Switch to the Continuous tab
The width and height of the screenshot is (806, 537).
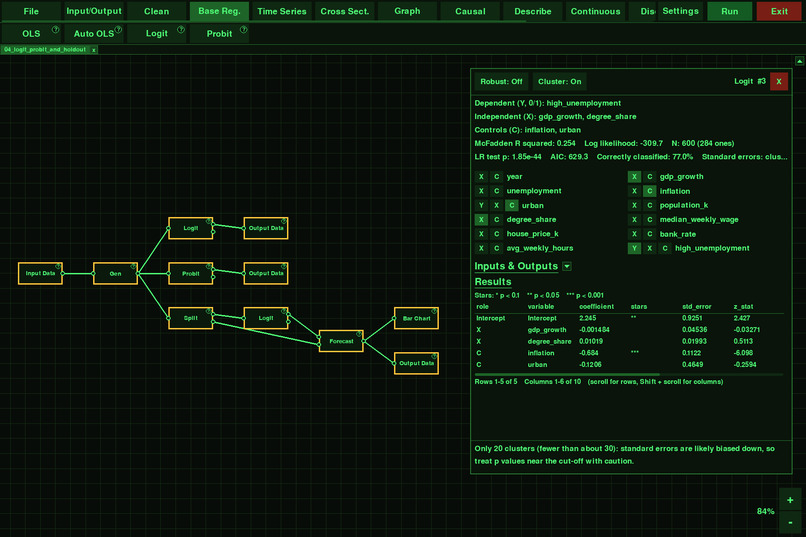595,11
